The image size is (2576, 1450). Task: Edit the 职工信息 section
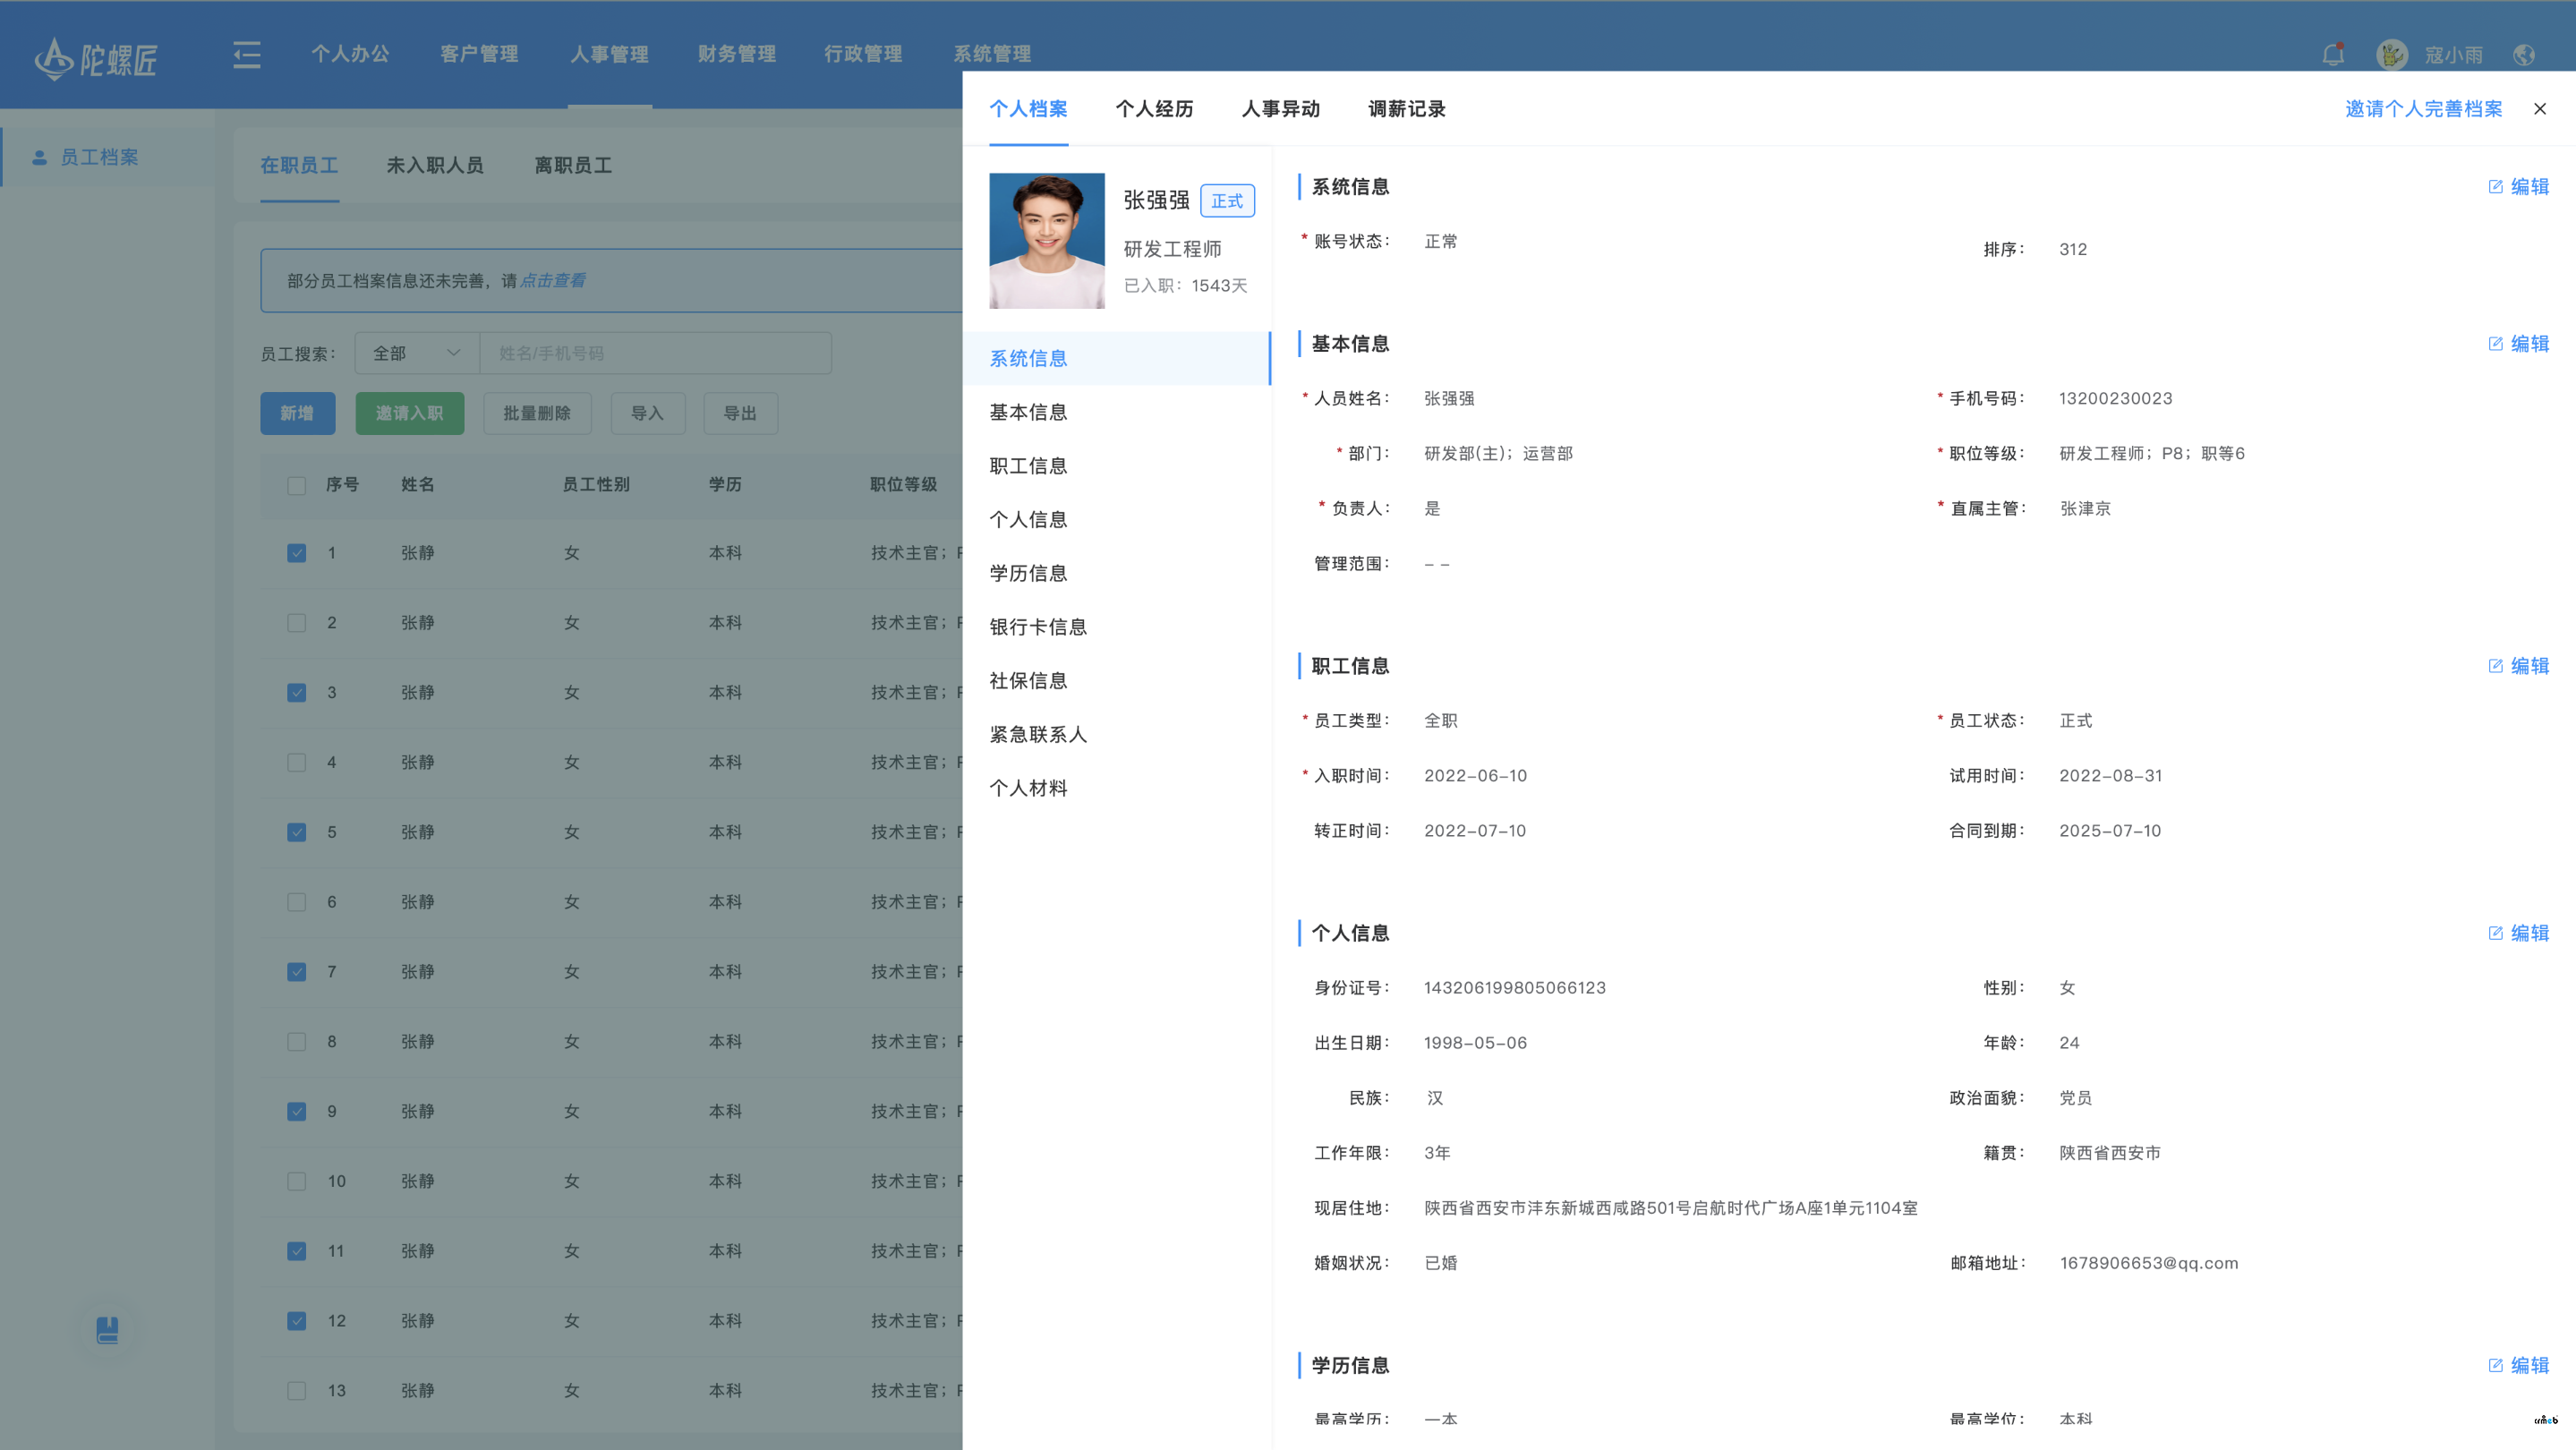point(2518,665)
